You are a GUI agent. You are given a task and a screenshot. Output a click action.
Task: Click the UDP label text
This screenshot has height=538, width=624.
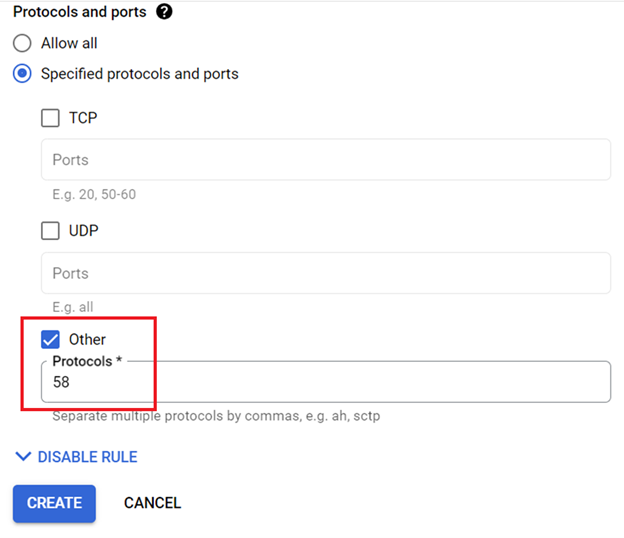click(x=84, y=231)
